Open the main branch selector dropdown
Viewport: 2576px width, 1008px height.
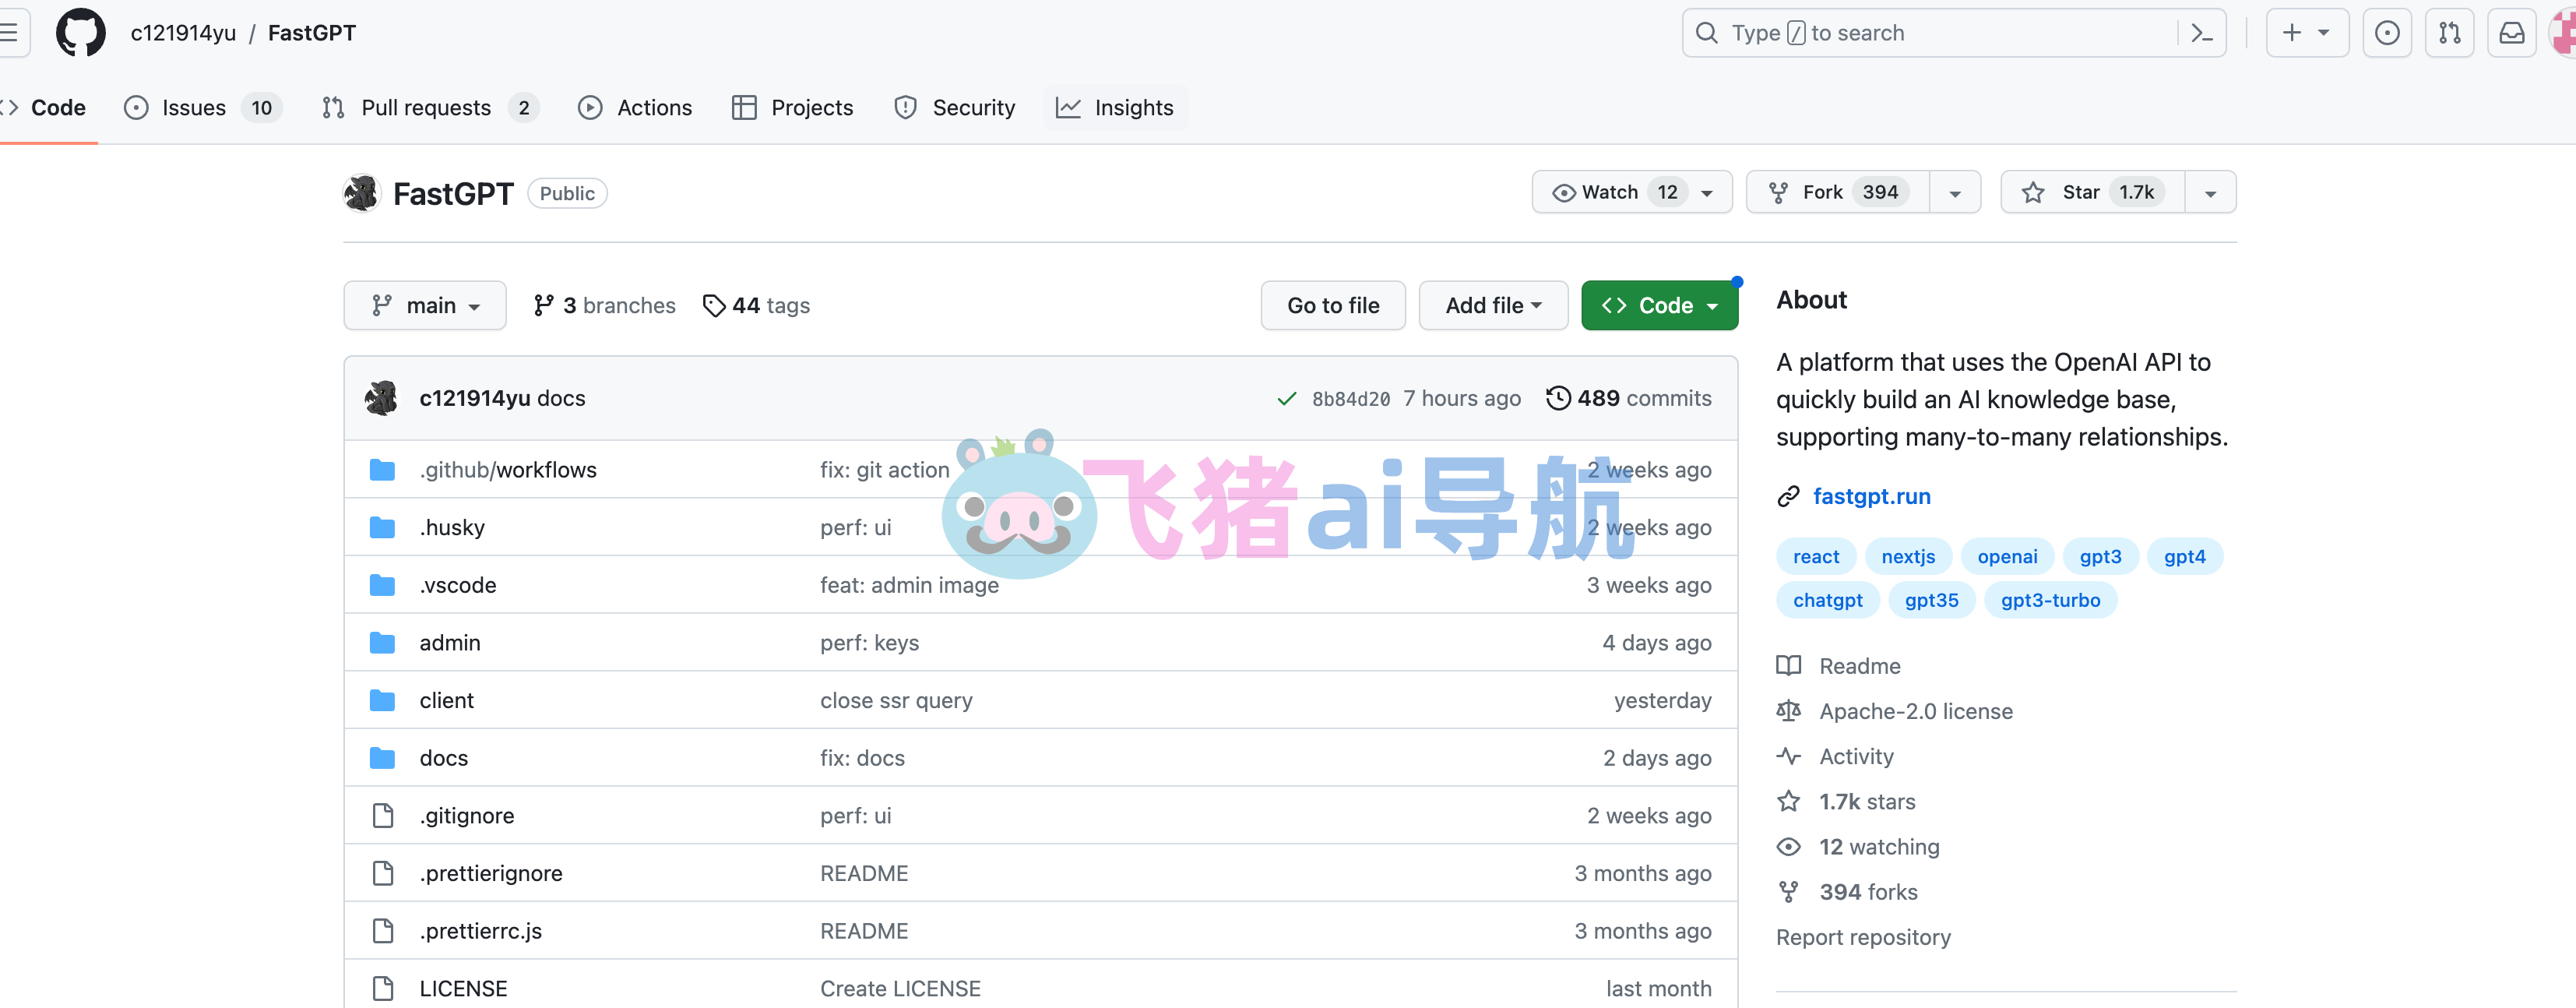pyautogui.click(x=425, y=306)
